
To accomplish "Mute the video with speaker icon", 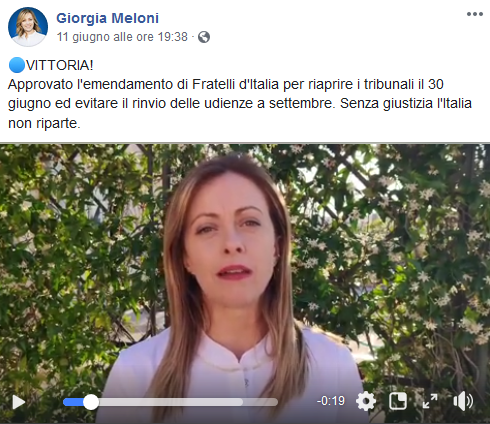I will pyautogui.click(x=463, y=401).
